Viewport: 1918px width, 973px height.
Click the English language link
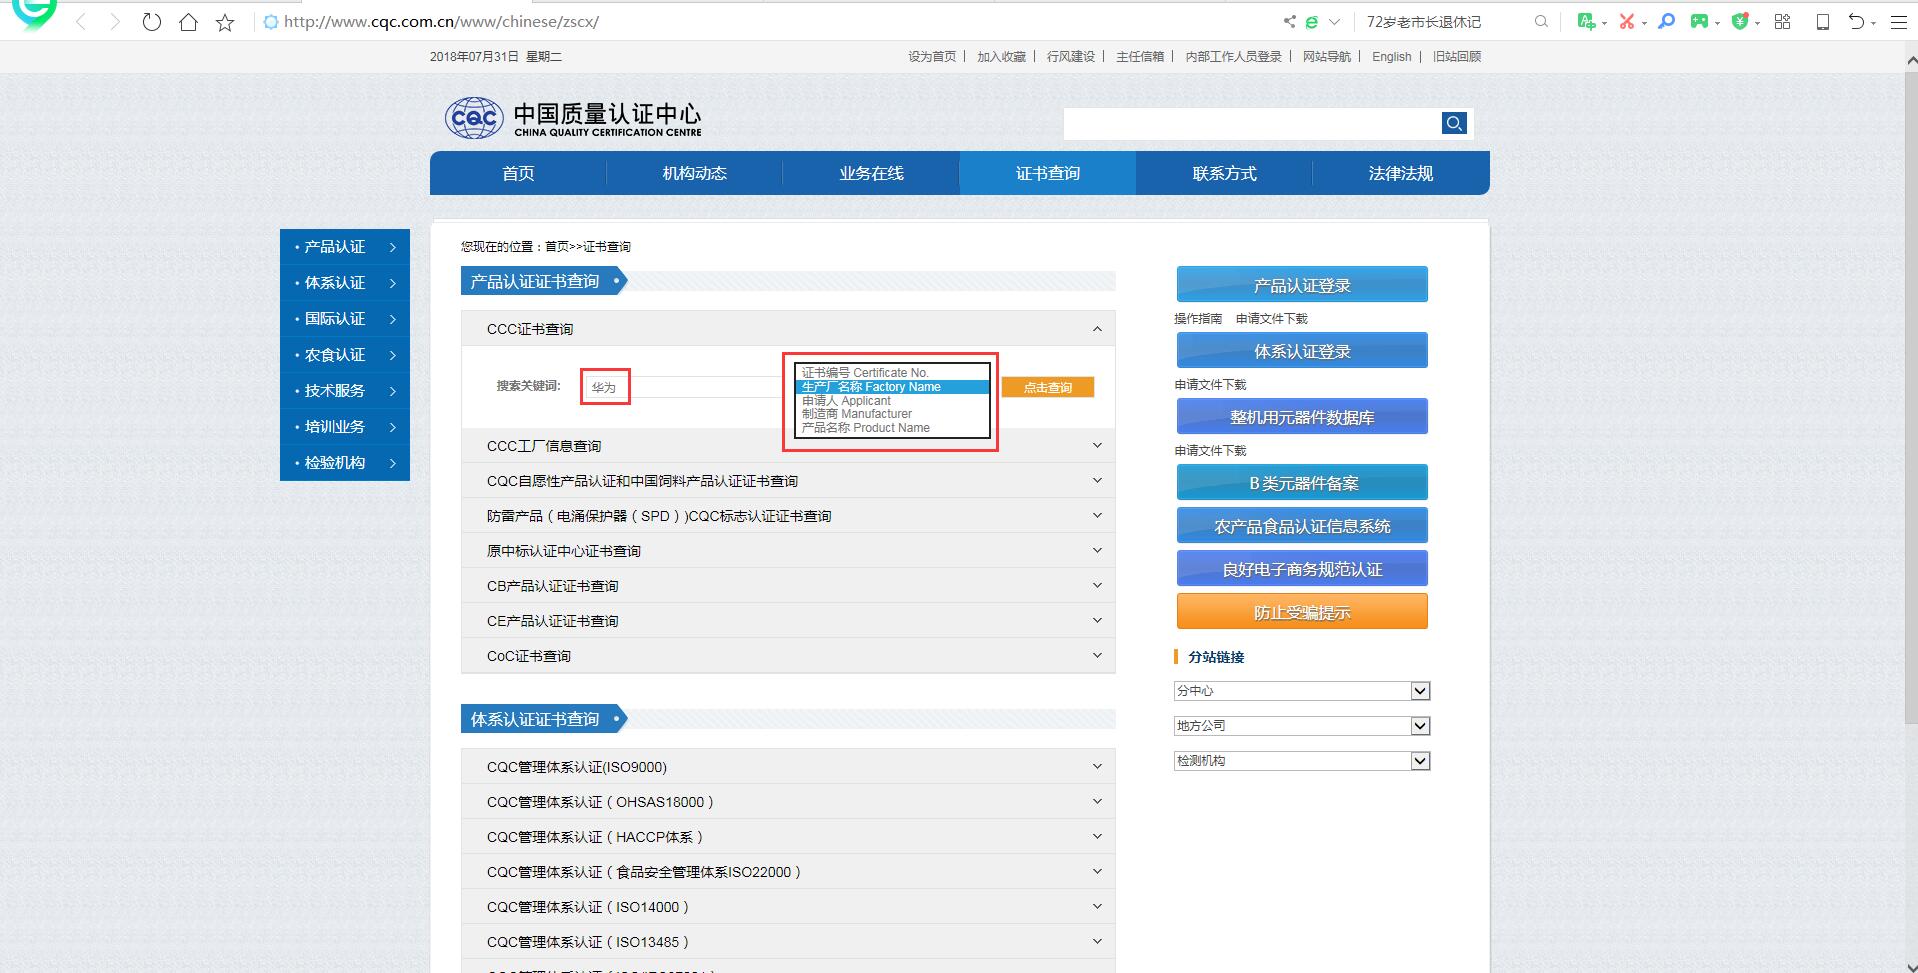[x=1391, y=57]
